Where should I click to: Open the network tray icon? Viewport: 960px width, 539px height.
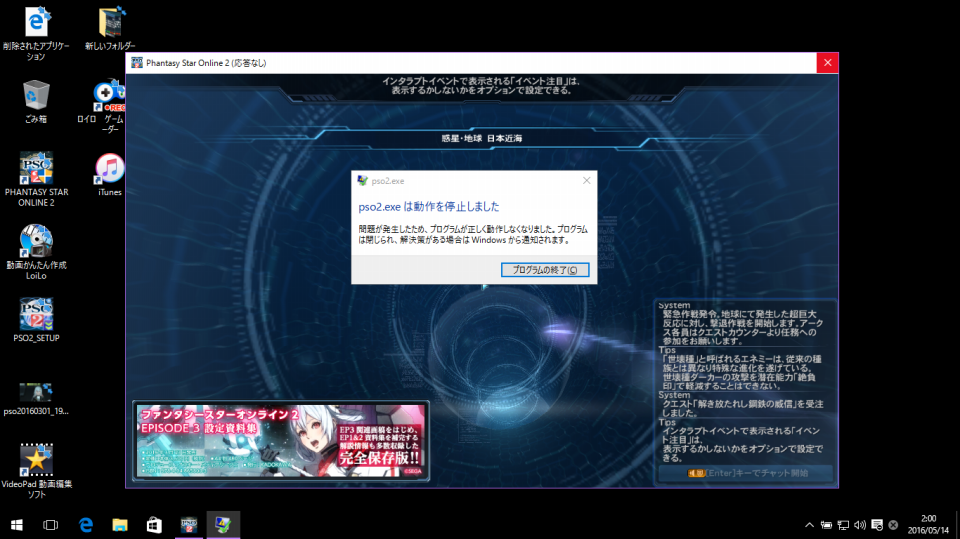tap(843, 525)
